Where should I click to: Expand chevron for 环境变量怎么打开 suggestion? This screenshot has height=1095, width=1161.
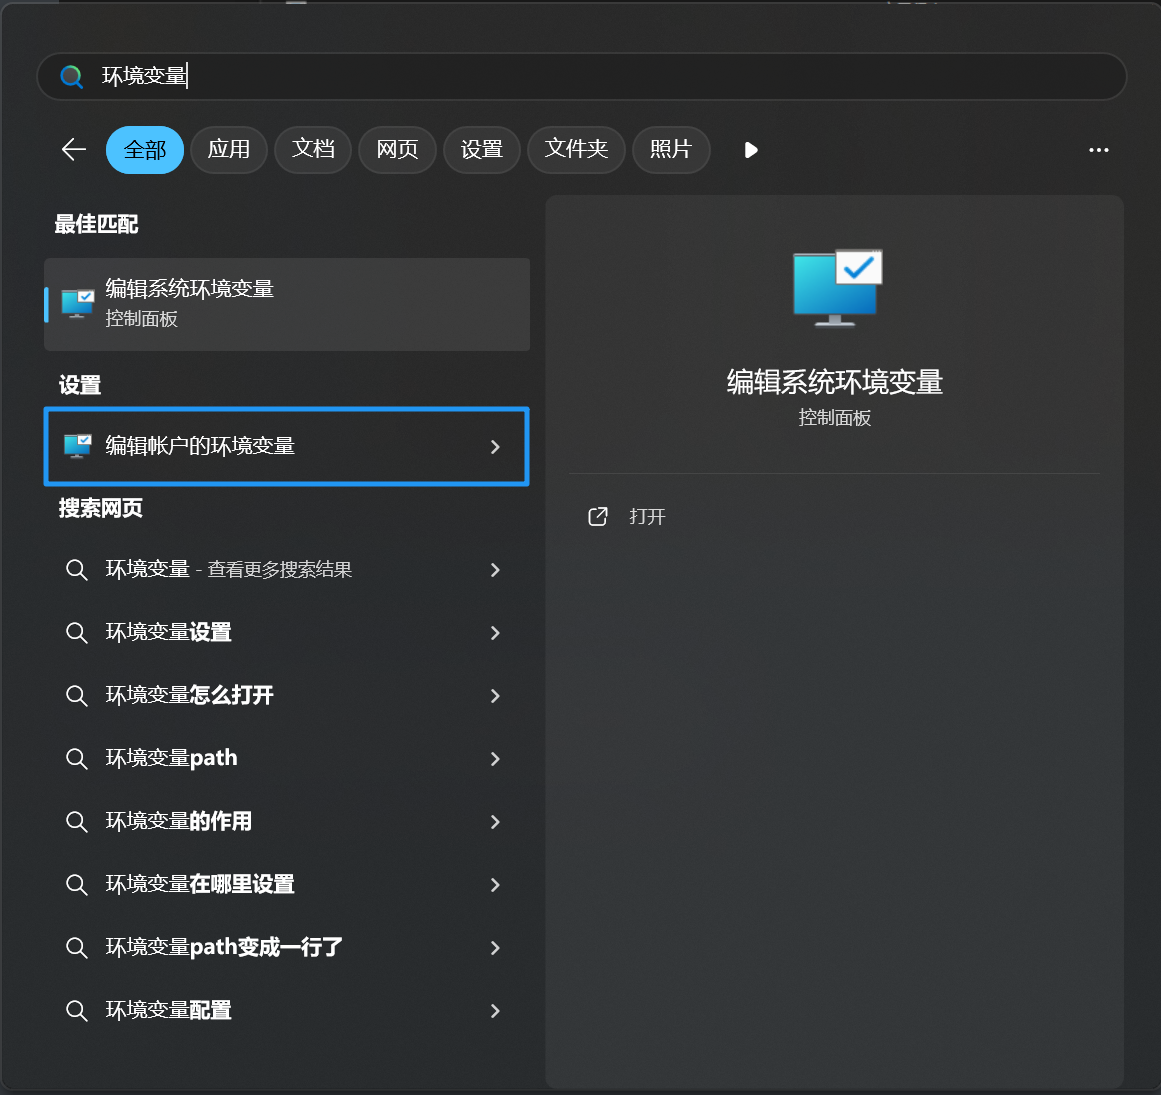click(495, 696)
